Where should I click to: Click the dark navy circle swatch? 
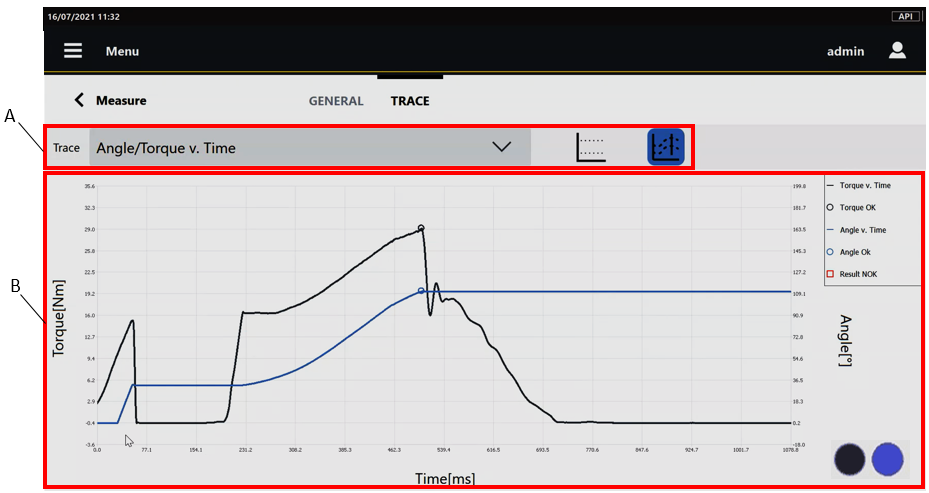[x=850, y=459]
